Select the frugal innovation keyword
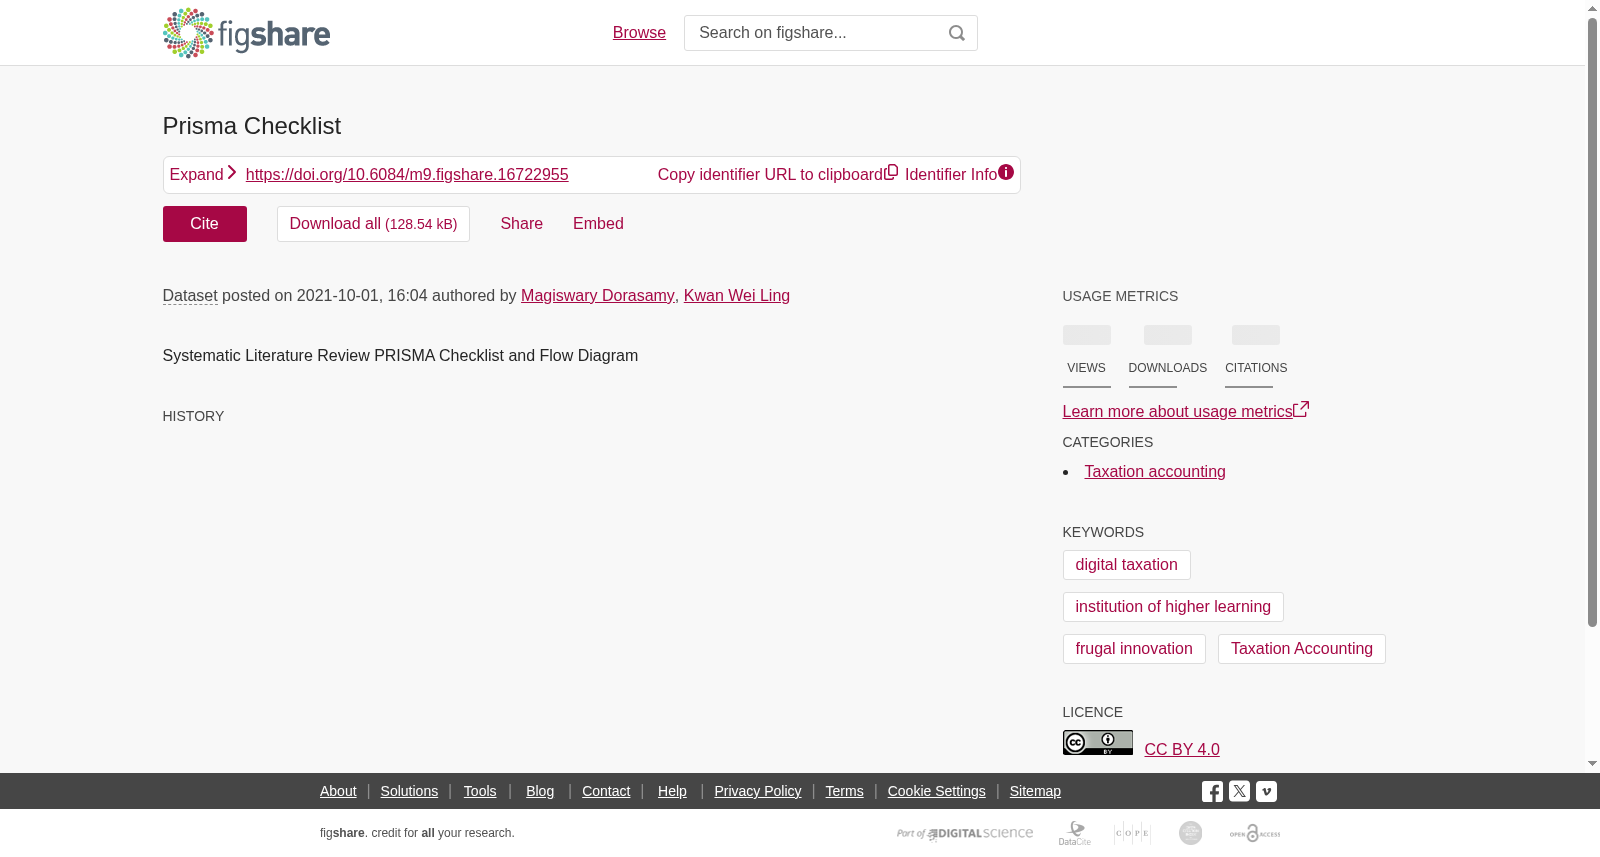The height and width of the screenshot is (857, 1600). 1134,649
